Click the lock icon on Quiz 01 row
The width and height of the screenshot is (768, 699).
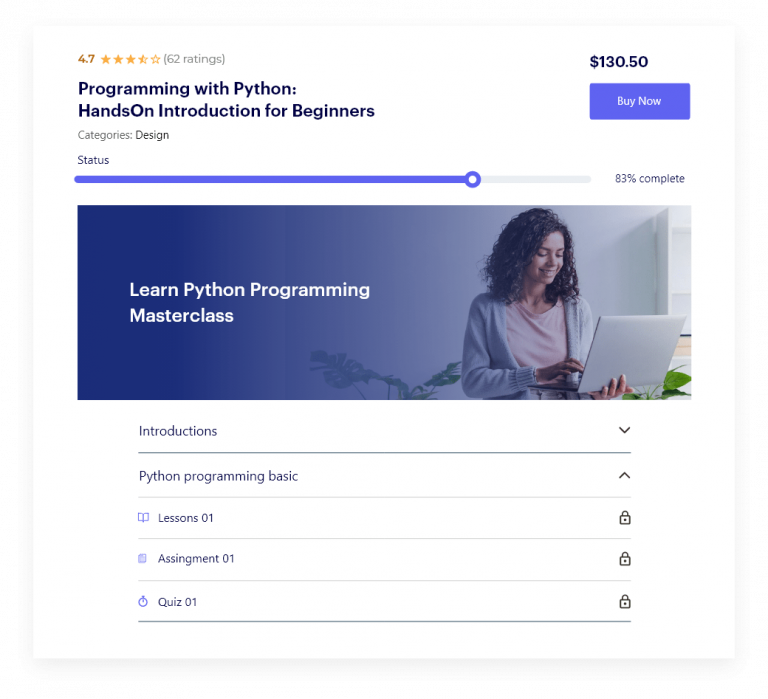pyautogui.click(x=624, y=601)
